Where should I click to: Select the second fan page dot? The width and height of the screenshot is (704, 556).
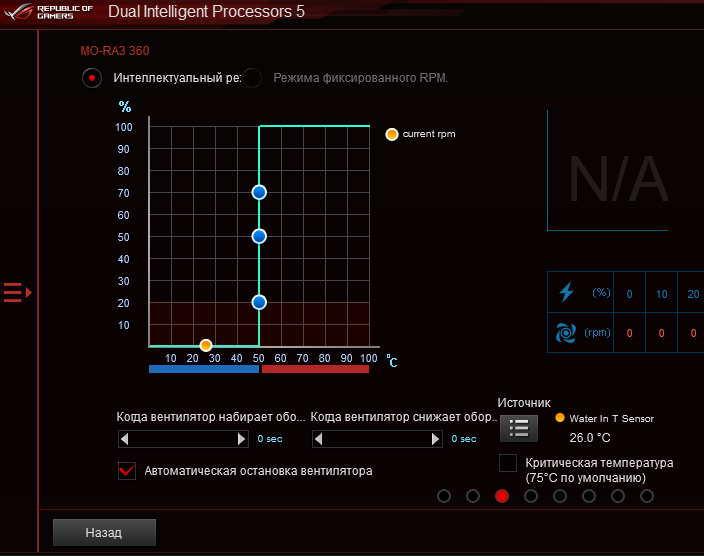pos(473,496)
